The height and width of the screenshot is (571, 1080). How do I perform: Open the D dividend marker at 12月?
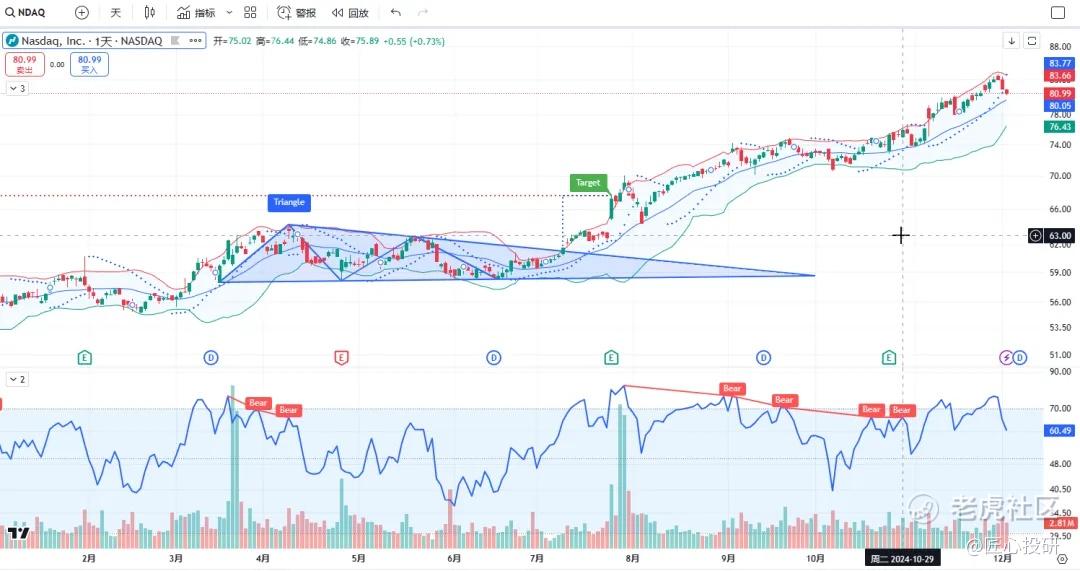(x=1019, y=357)
